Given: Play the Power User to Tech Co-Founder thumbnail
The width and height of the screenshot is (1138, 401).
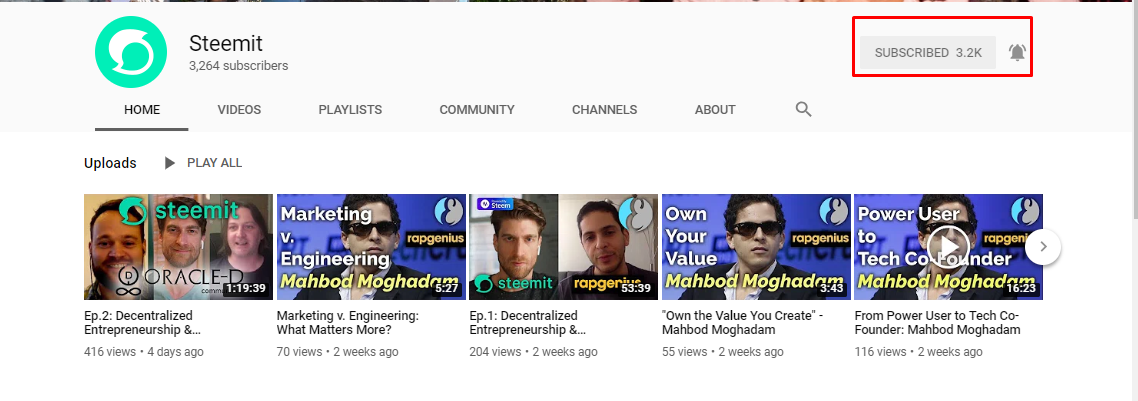Looking at the screenshot, I should tap(948, 247).
